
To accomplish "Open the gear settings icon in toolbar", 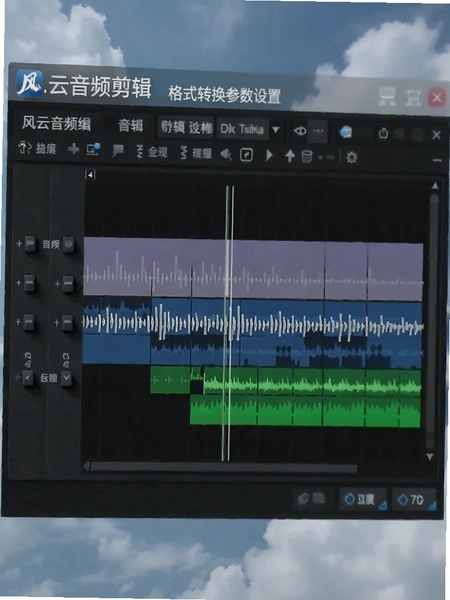I will (x=351, y=157).
